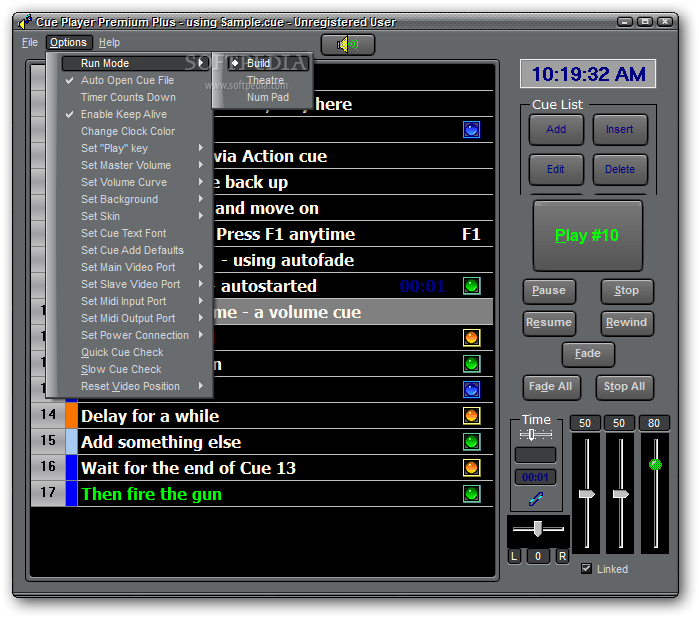Toggle 'Auto Open Cue File' option
699x618 pixels.
click(x=129, y=80)
